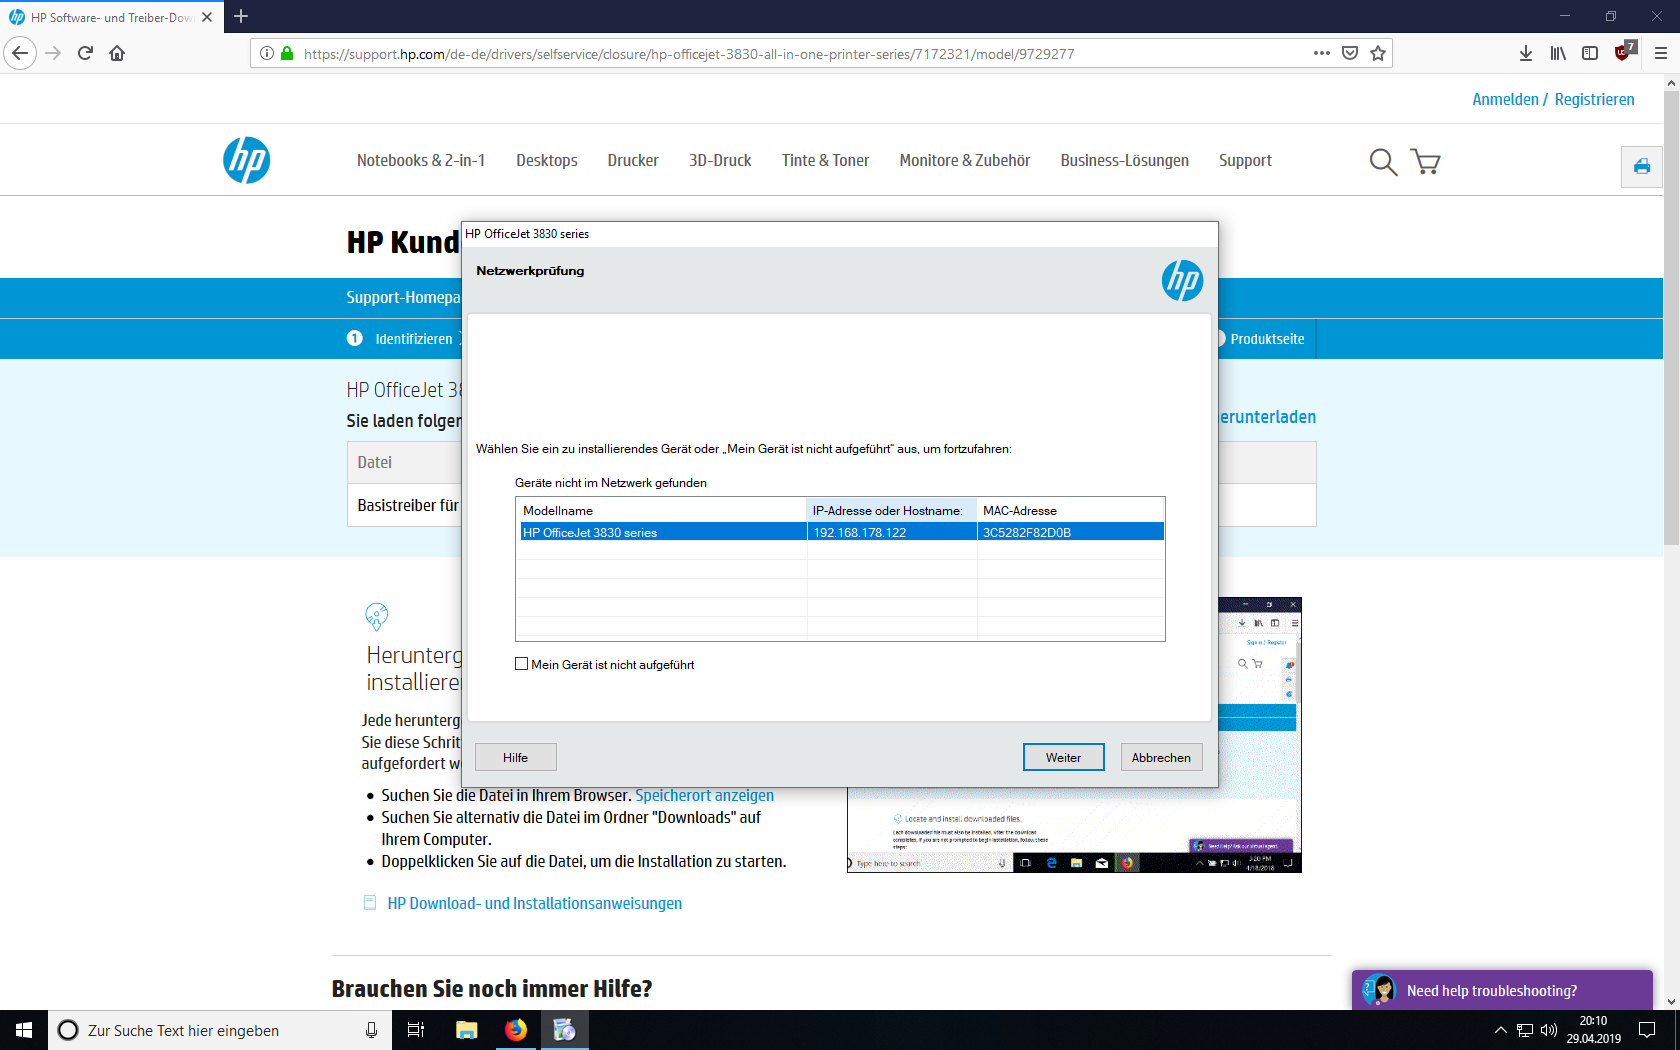Open File Explorer from taskbar
The image size is (1680, 1050).
[x=467, y=1030]
